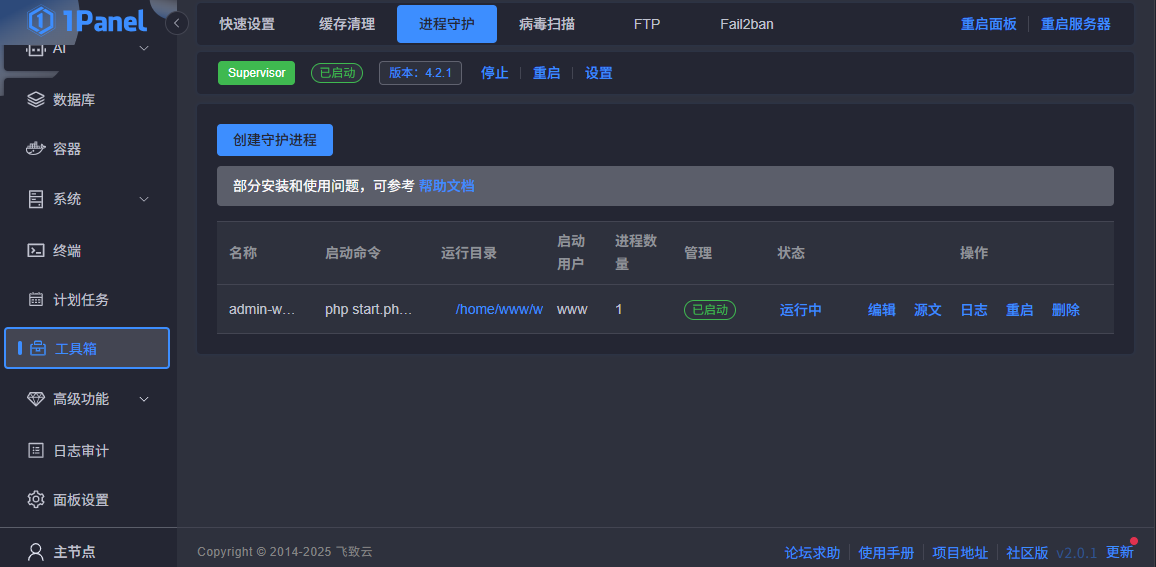Viewport: 1156px width, 567px height.
Task: Click the container Docker whale icon
Action: (x=35, y=149)
